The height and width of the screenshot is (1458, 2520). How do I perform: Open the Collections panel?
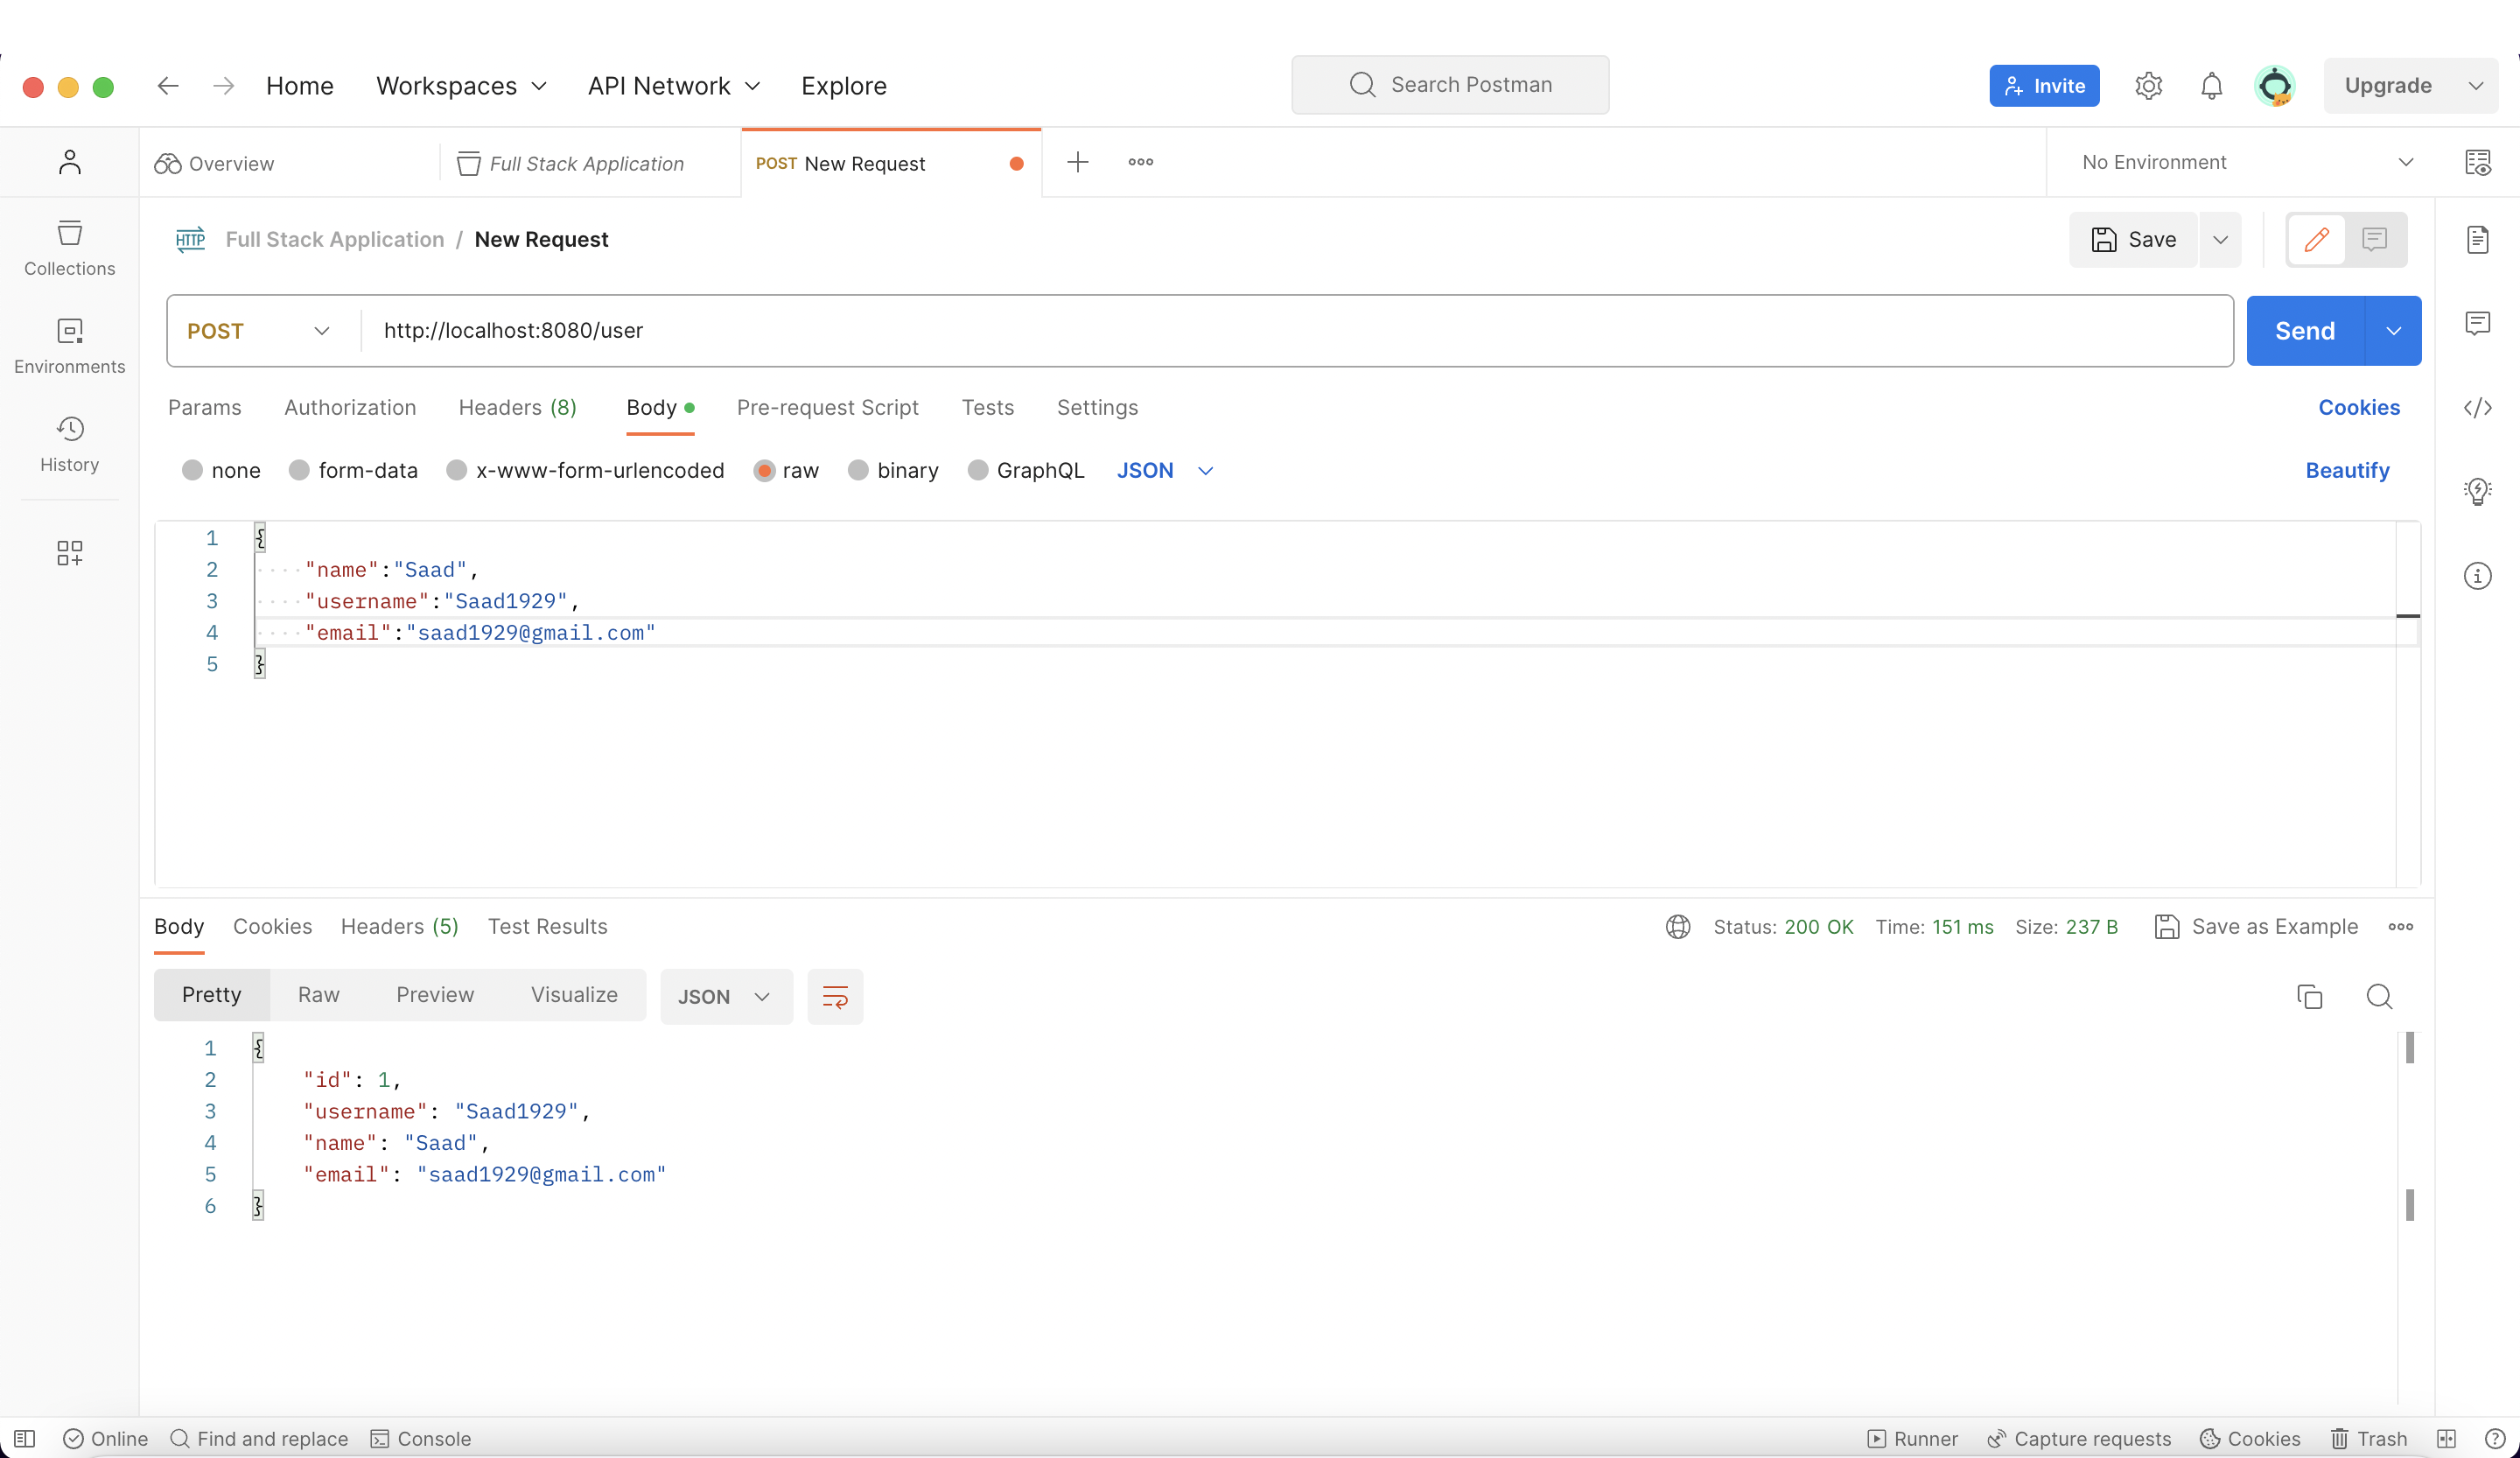(x=69, y=248)
